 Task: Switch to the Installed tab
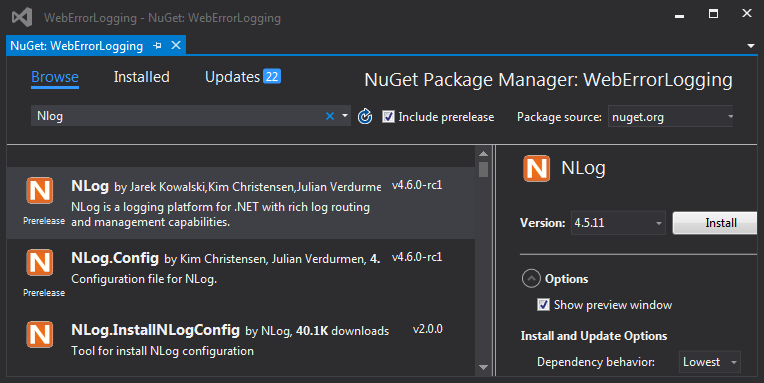pos(142,77)
